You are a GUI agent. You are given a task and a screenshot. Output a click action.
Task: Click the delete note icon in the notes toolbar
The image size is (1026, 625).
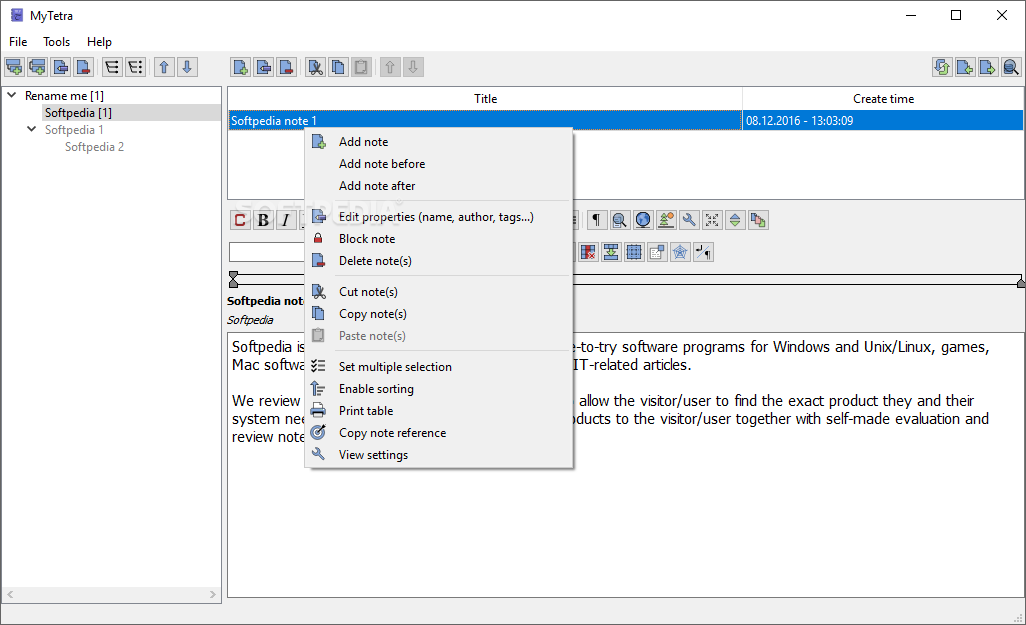click(x=287, y=67)
